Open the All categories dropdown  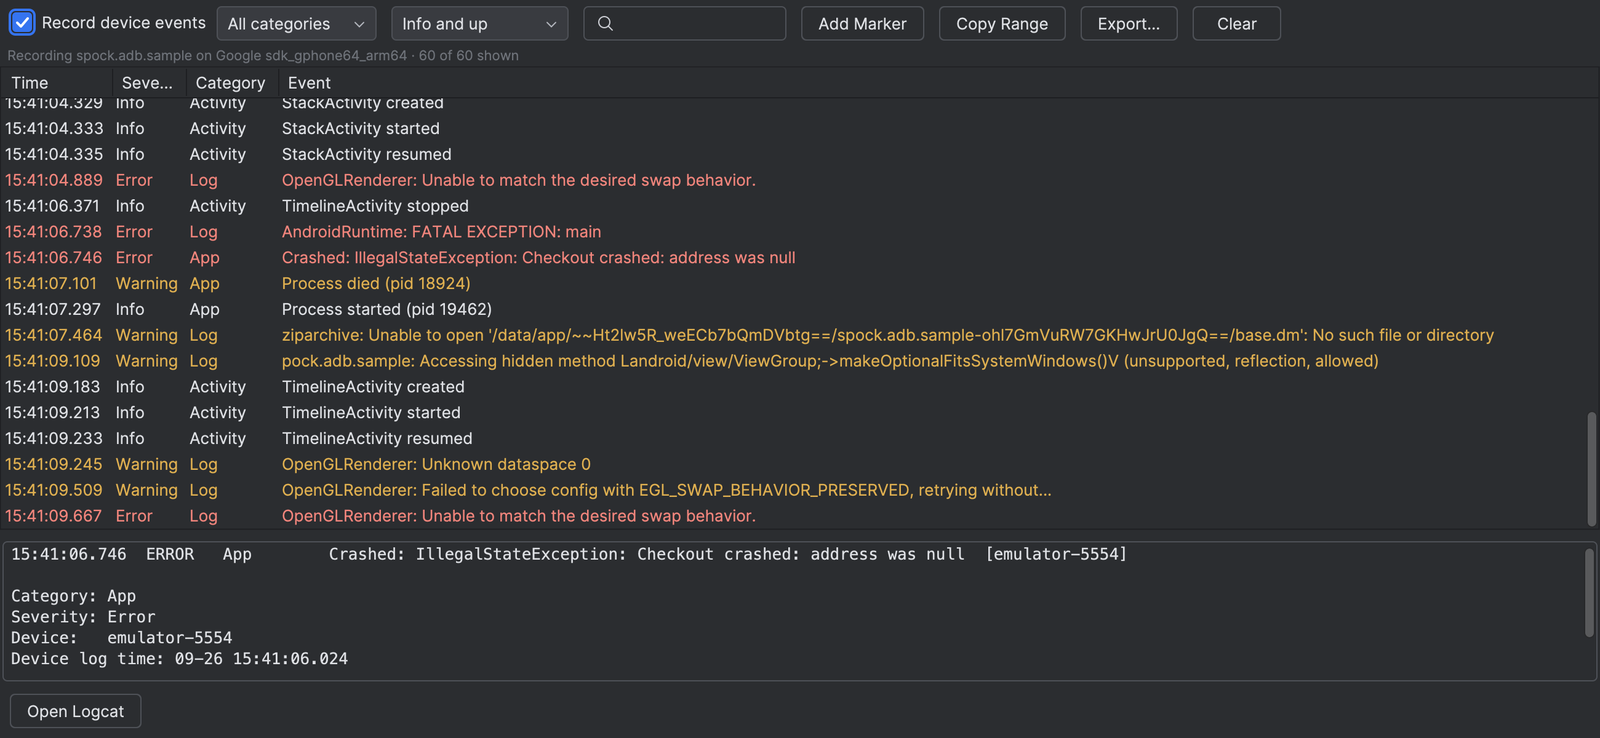click(x=296, y=23)
